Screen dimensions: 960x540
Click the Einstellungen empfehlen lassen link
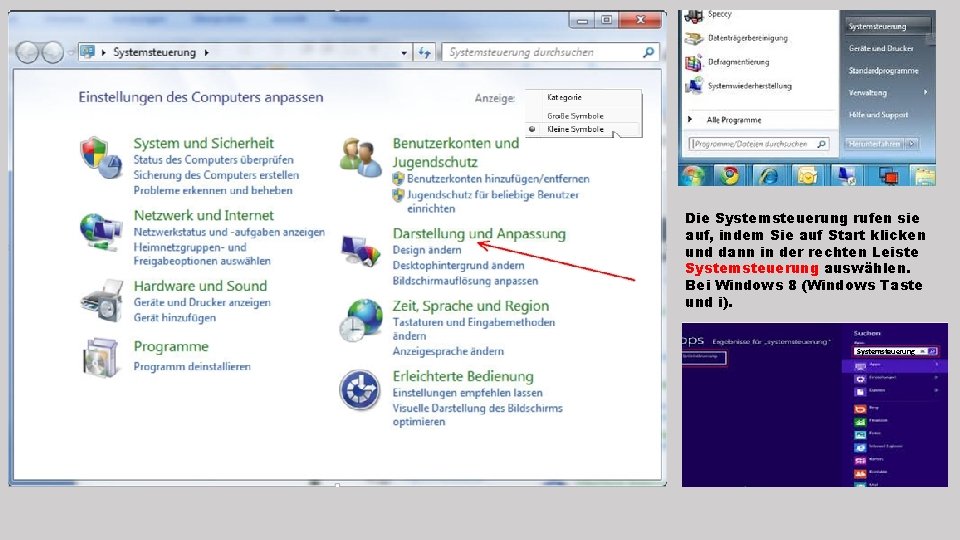coord(468,392)
